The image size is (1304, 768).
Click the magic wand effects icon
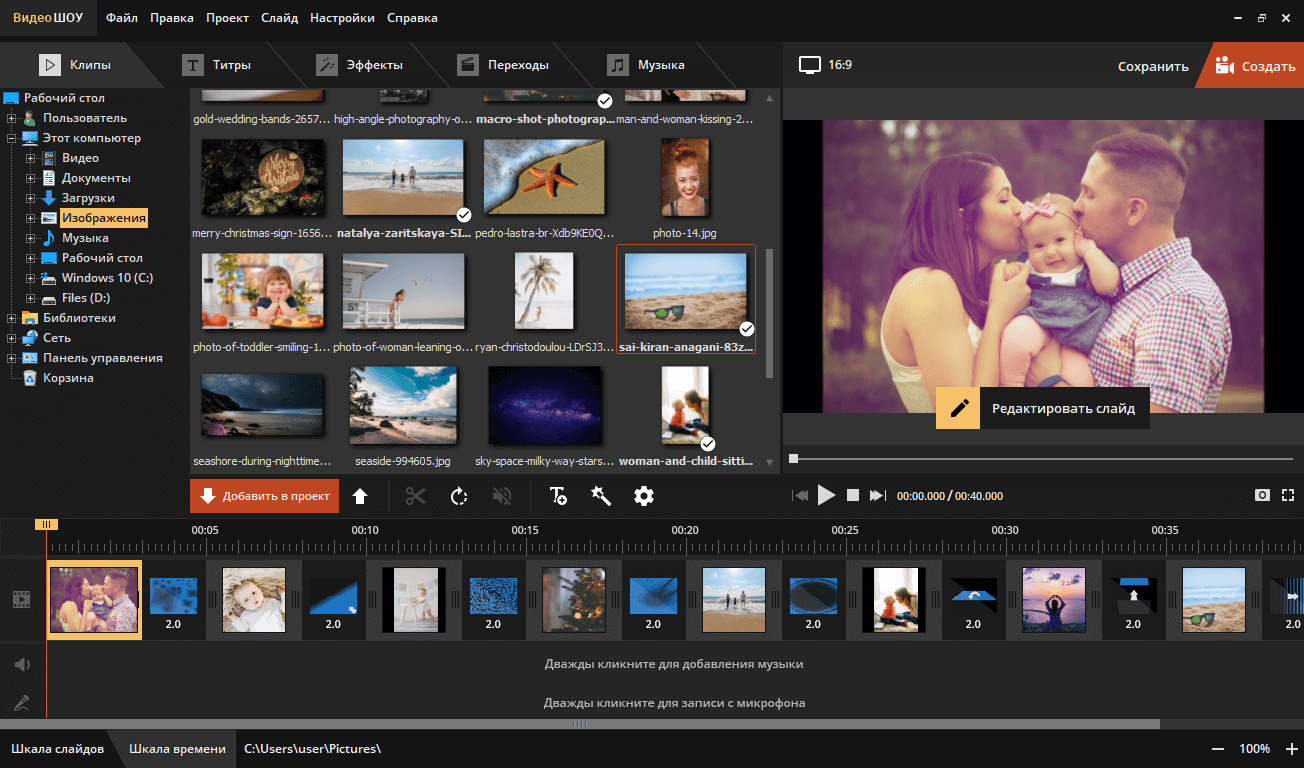pos(601,496)
